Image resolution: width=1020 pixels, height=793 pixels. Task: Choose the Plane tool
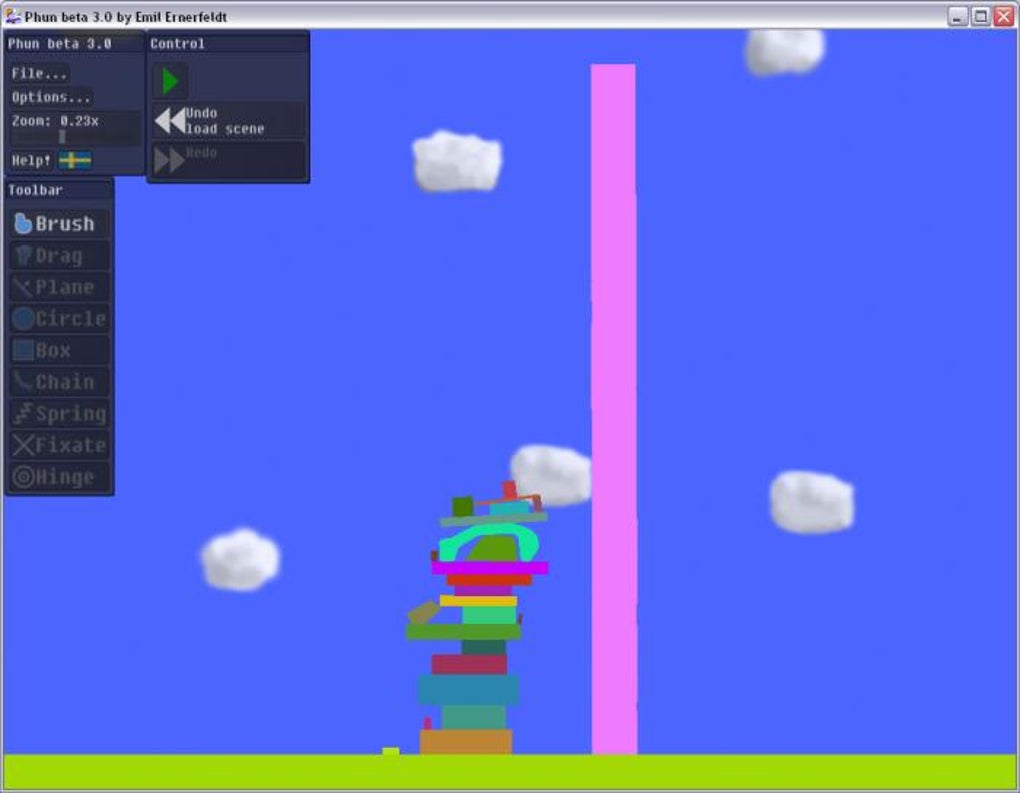pos(60,287)
